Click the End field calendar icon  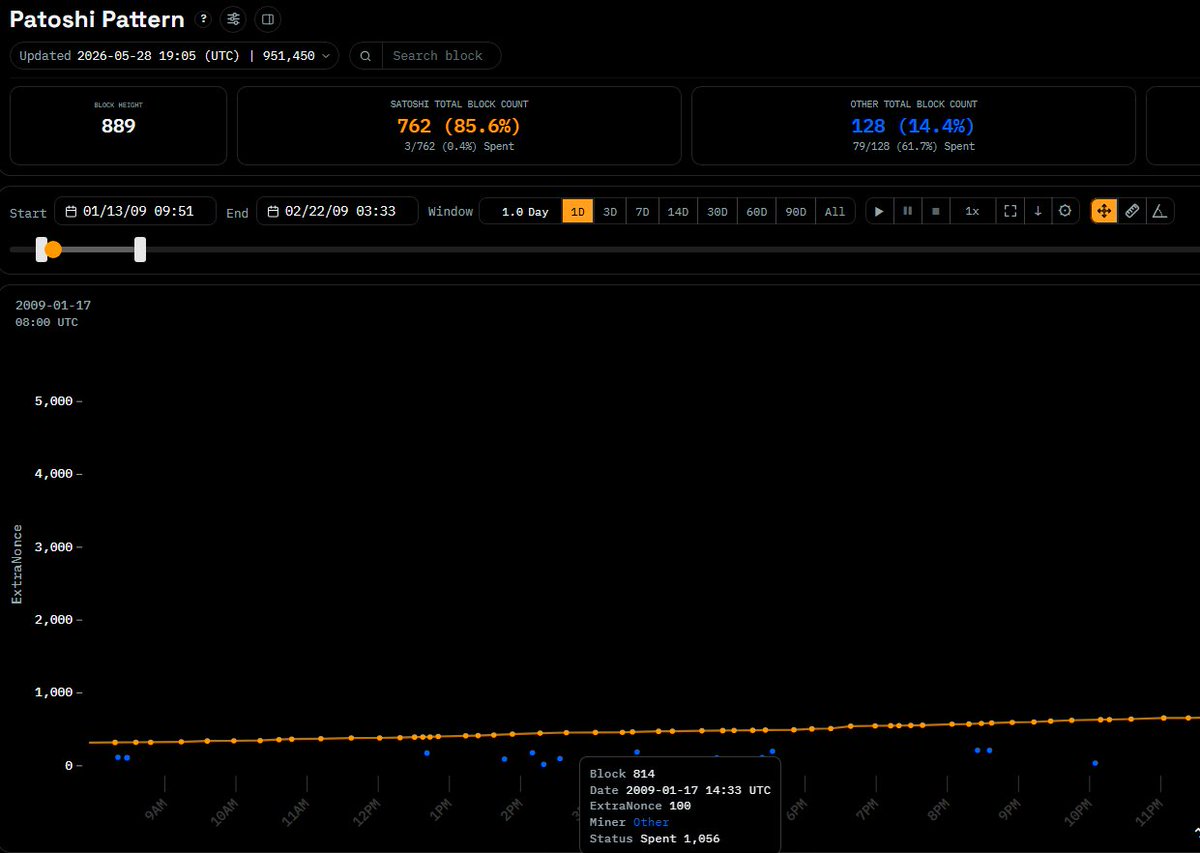click(273, 212)
